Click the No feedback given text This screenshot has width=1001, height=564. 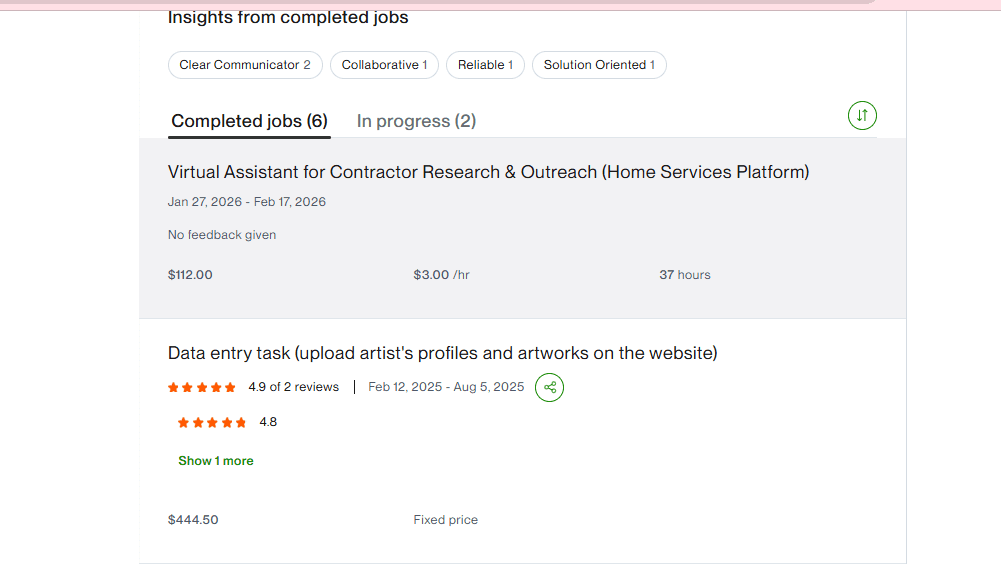coord(222,234)
